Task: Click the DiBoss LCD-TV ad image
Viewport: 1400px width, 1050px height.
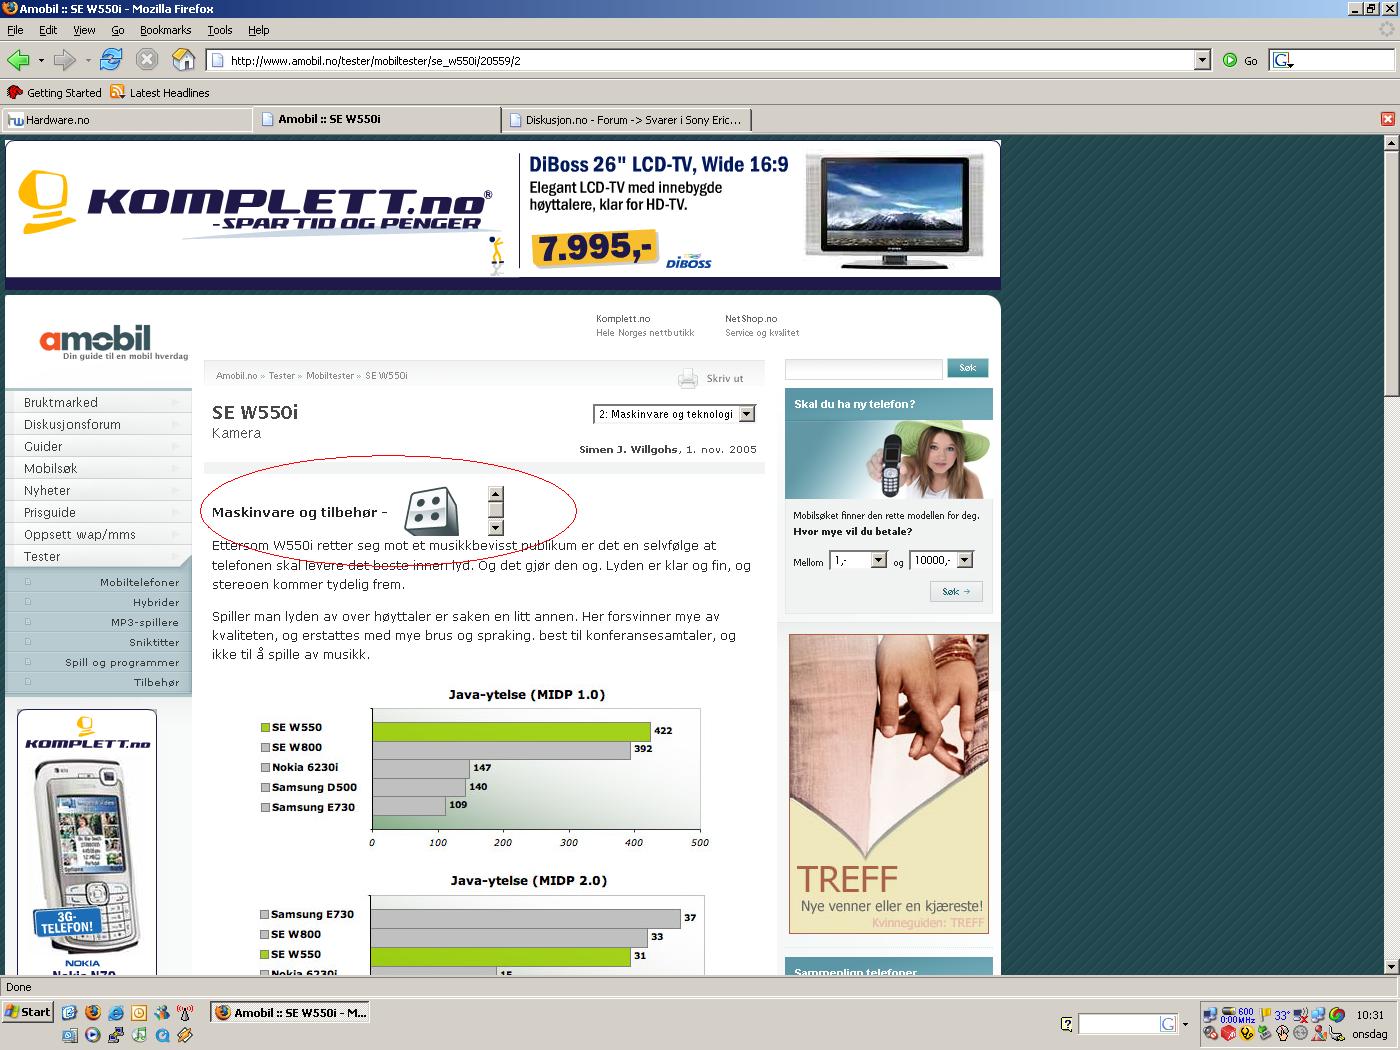Action: (894, 212)
